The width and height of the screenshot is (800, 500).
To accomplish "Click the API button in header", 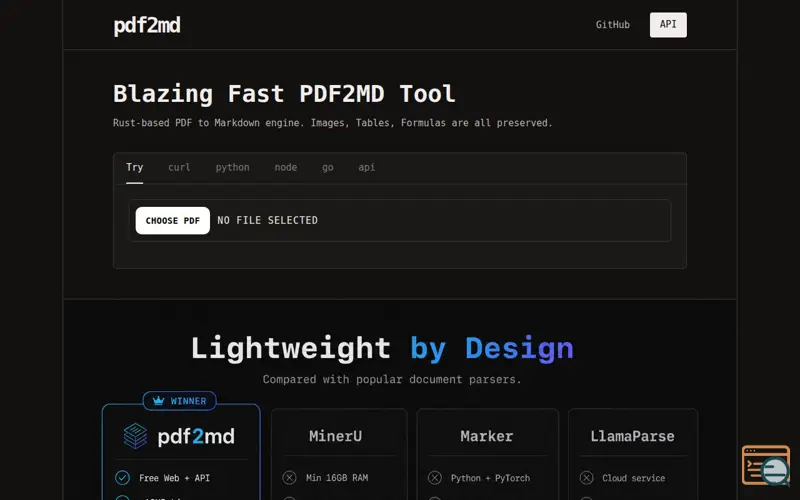I will (668, 24).
